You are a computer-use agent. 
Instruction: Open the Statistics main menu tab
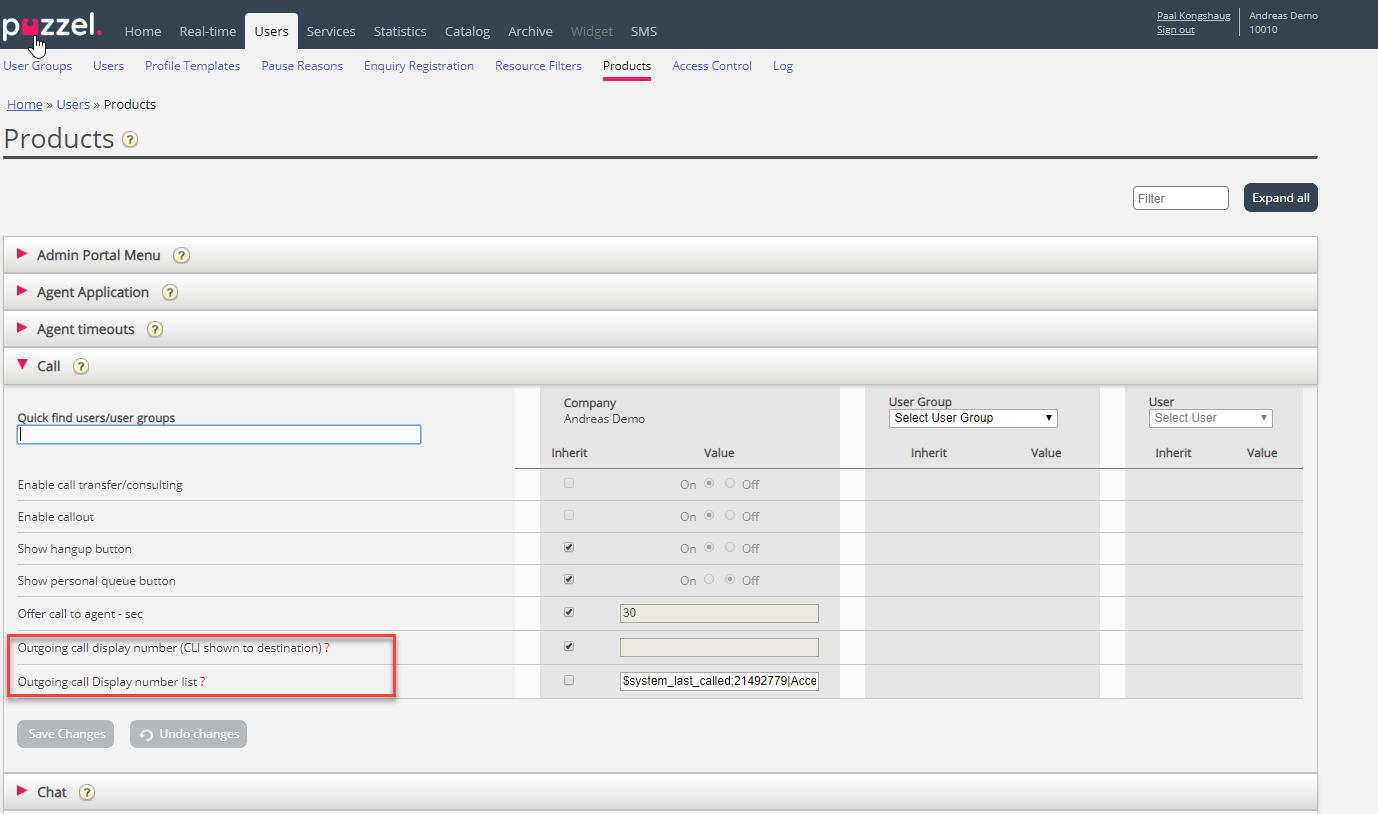(x=400, y=31)
